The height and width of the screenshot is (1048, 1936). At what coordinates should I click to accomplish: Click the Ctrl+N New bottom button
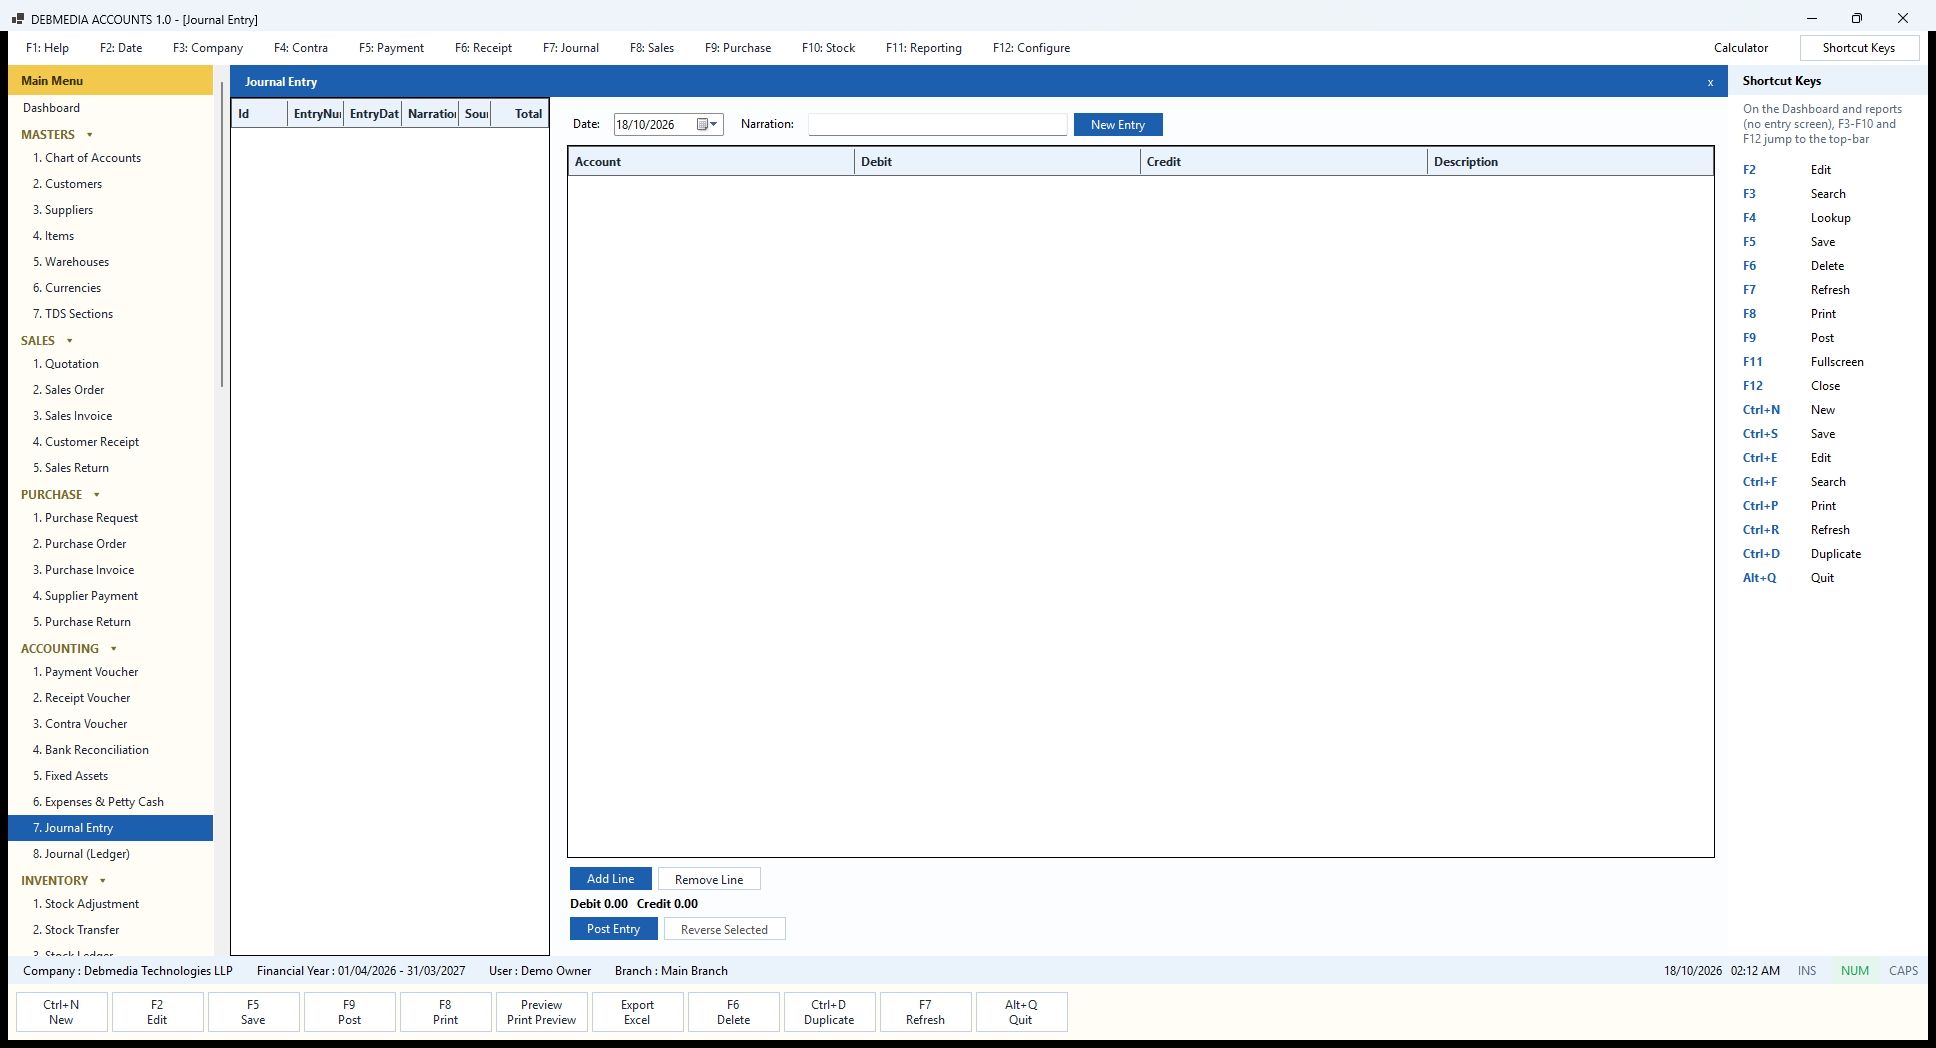[61, 1012]
